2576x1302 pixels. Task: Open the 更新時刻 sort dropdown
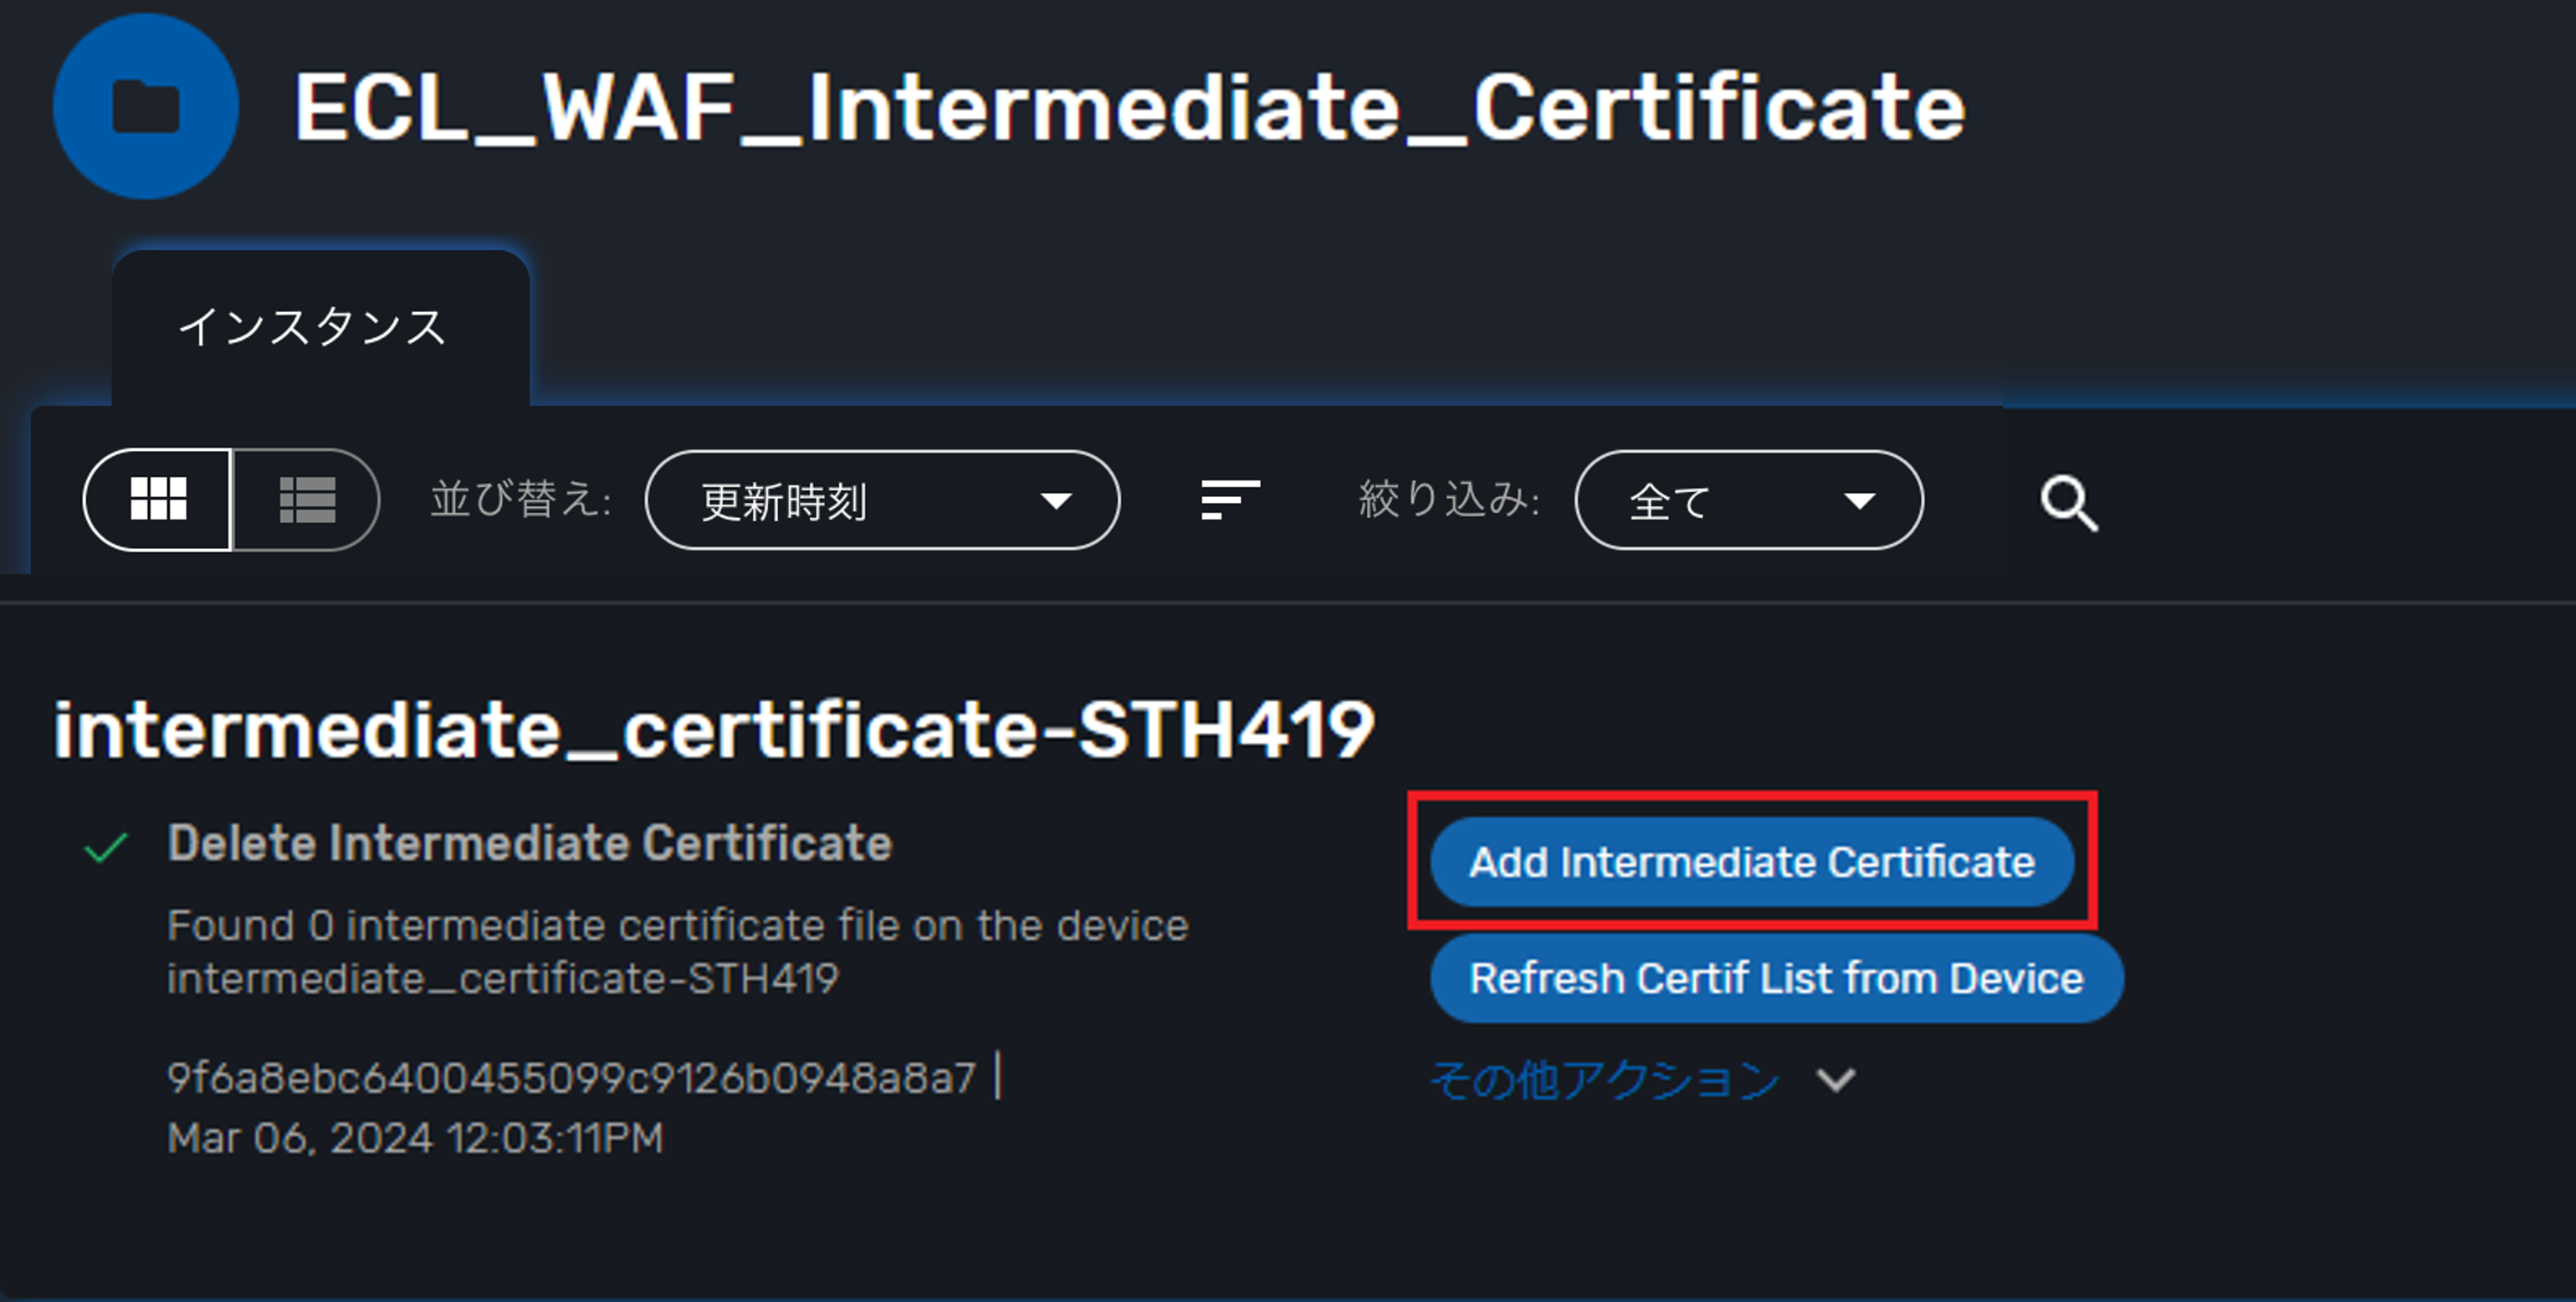tap(882, 499)
